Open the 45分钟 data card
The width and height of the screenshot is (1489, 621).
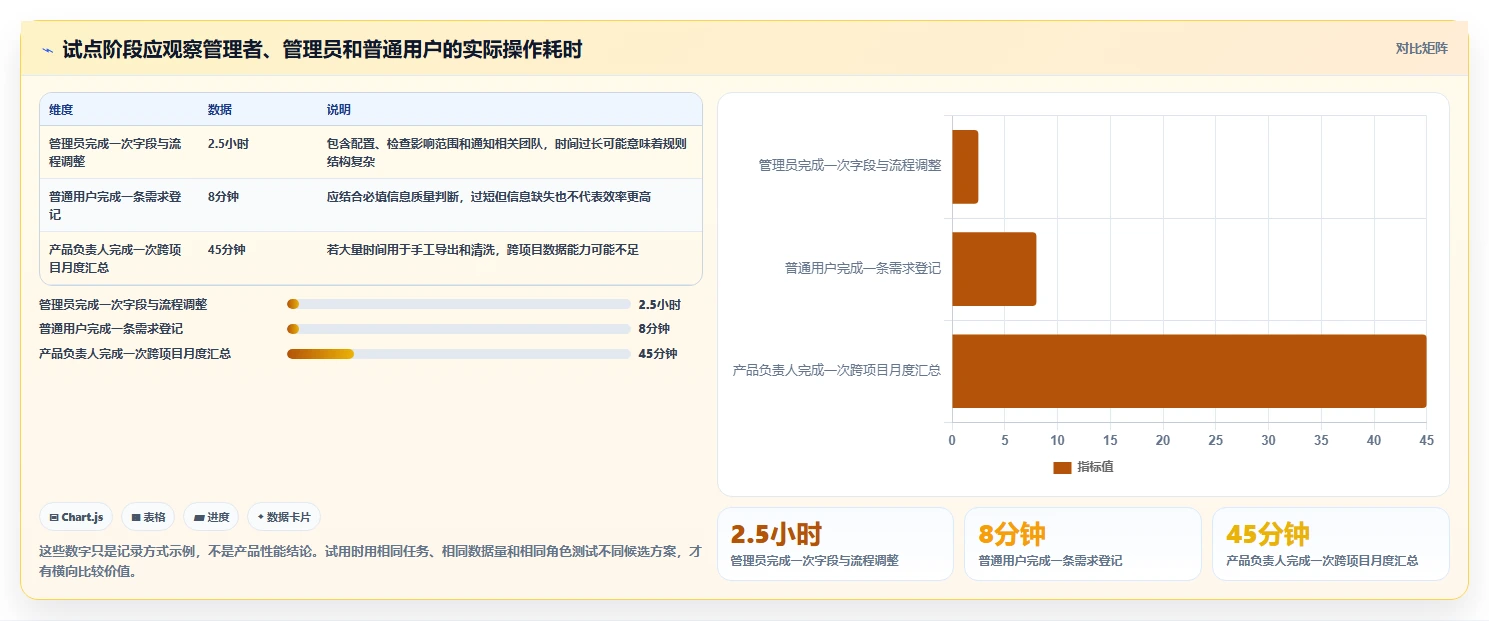[x=1330, y=544]
